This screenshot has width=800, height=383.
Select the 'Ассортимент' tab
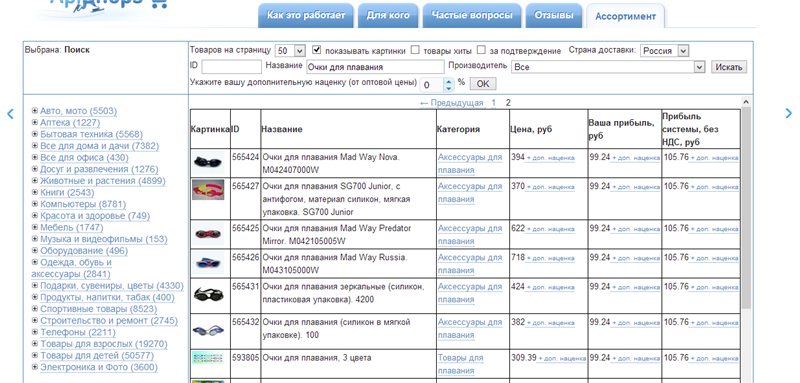click(x=626, y=16)
